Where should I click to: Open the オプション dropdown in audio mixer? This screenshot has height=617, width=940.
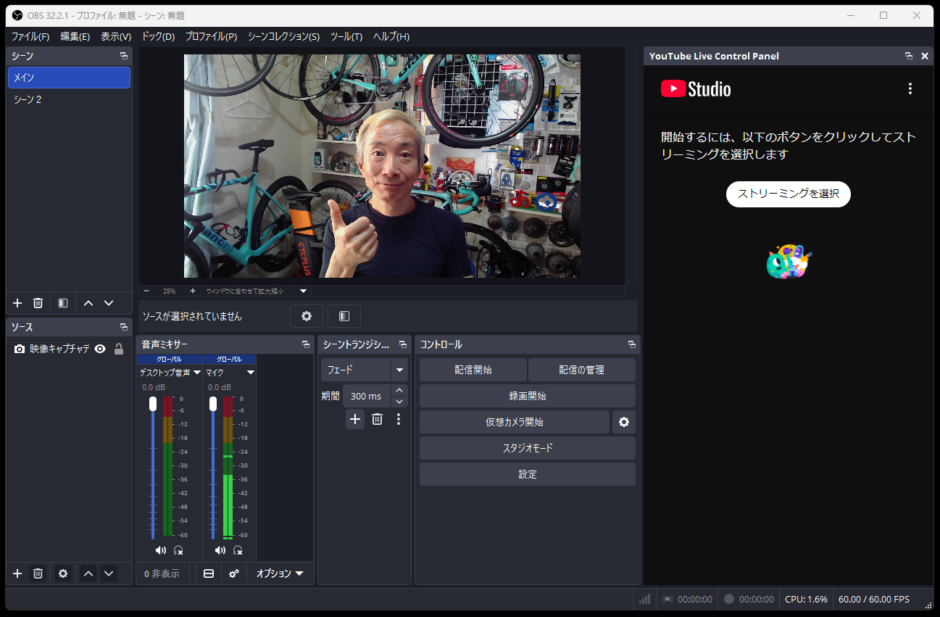279,574
